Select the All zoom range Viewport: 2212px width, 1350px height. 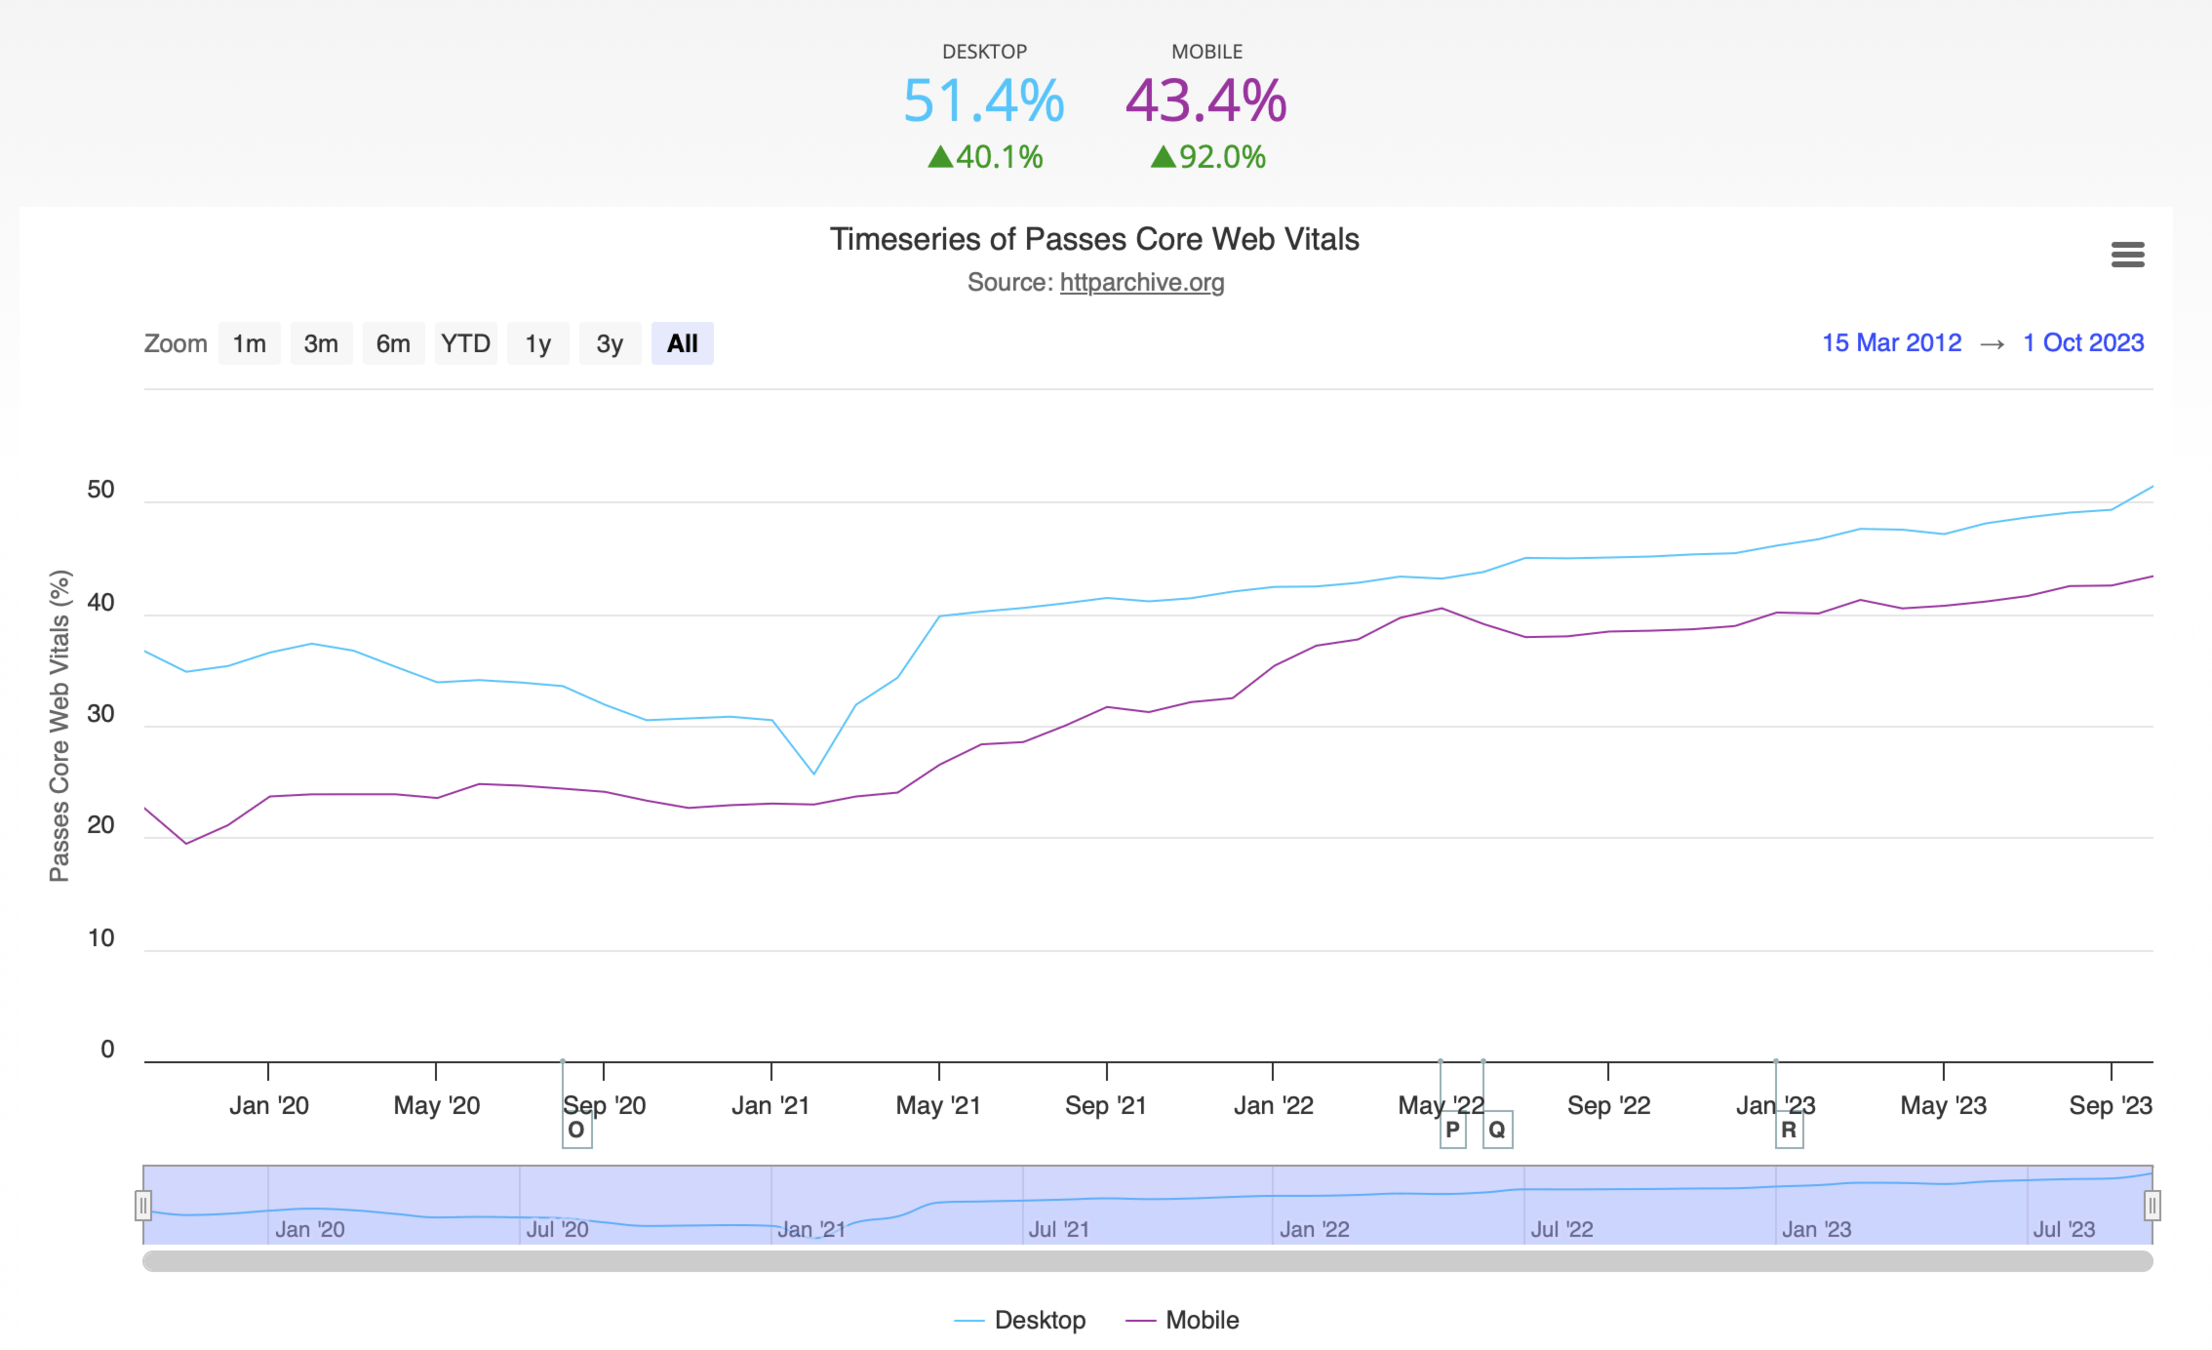click(x=682, y=344)
